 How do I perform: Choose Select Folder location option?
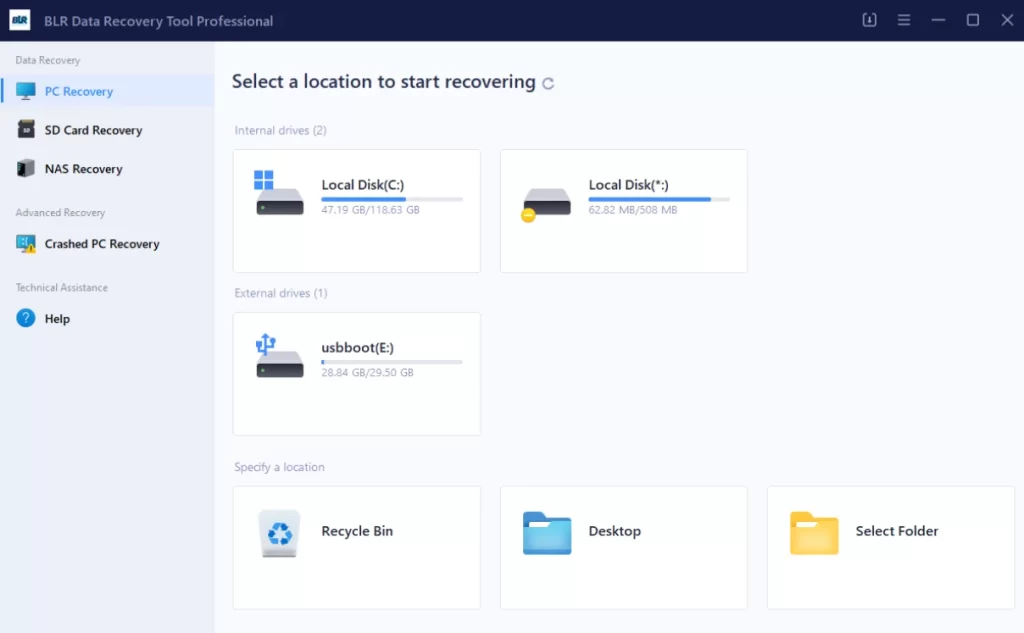(890, 547)
